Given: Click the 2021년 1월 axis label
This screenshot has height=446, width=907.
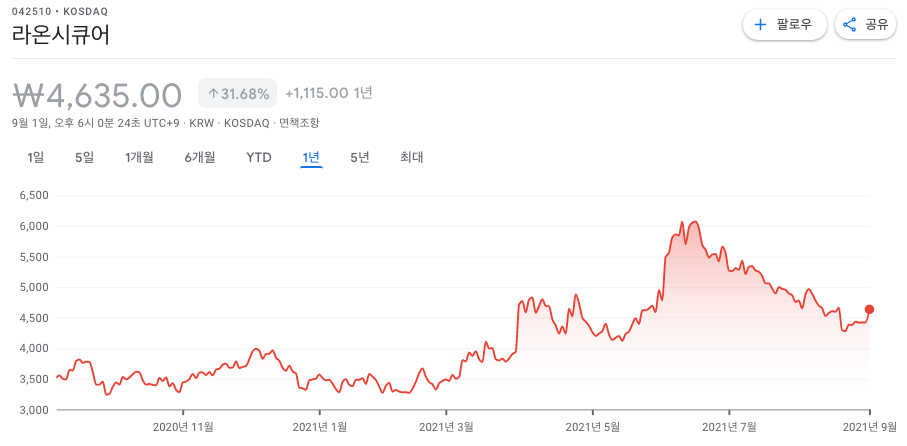Looking at the screenshot, I should [320, 427].
